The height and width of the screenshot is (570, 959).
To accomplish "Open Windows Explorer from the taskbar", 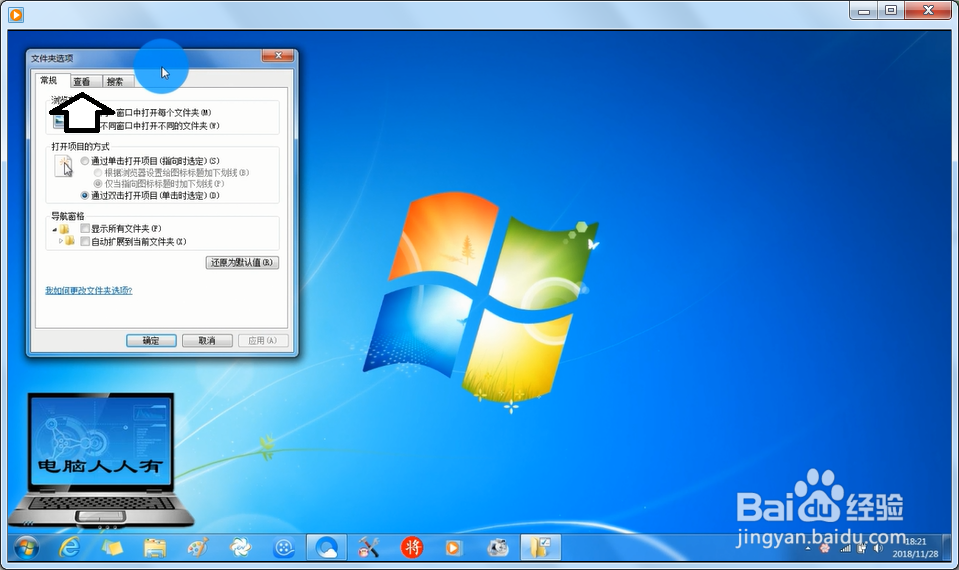I will point(155,547).
